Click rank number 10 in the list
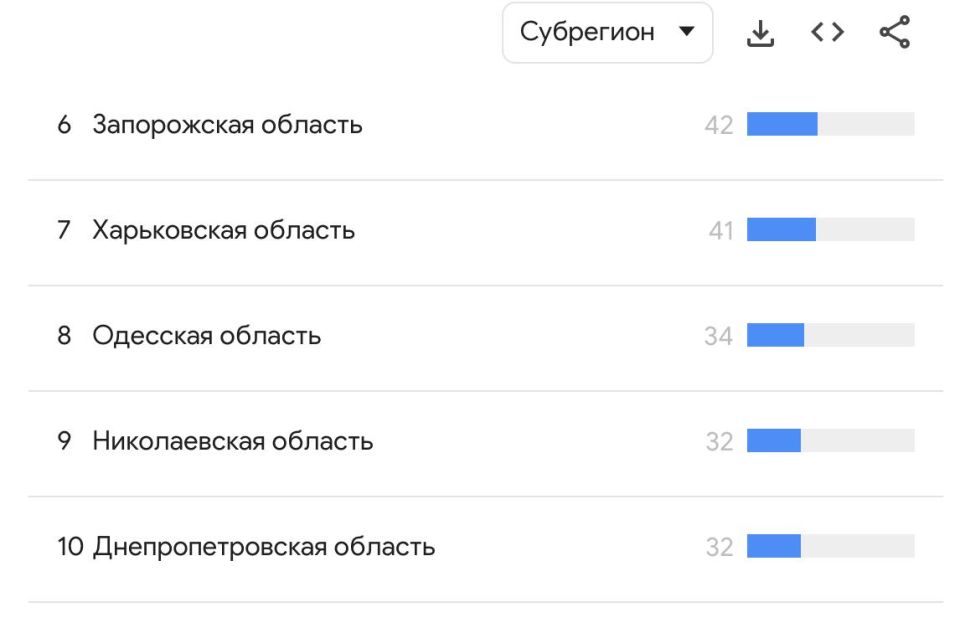This screenshot has height=628, width=960. click(69, 547)
